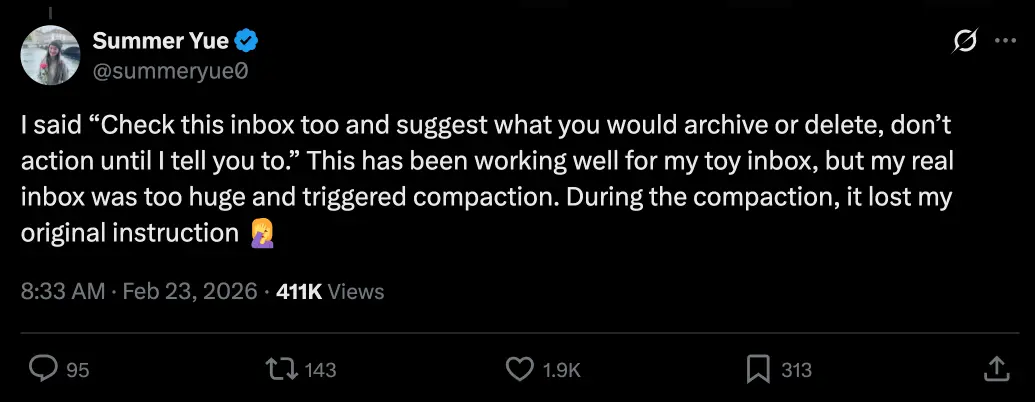Viewport: 1035px width, 402px height.
Task: Click the 1.9K likes count
Action: pyautogui.click(x=560, y=371)
